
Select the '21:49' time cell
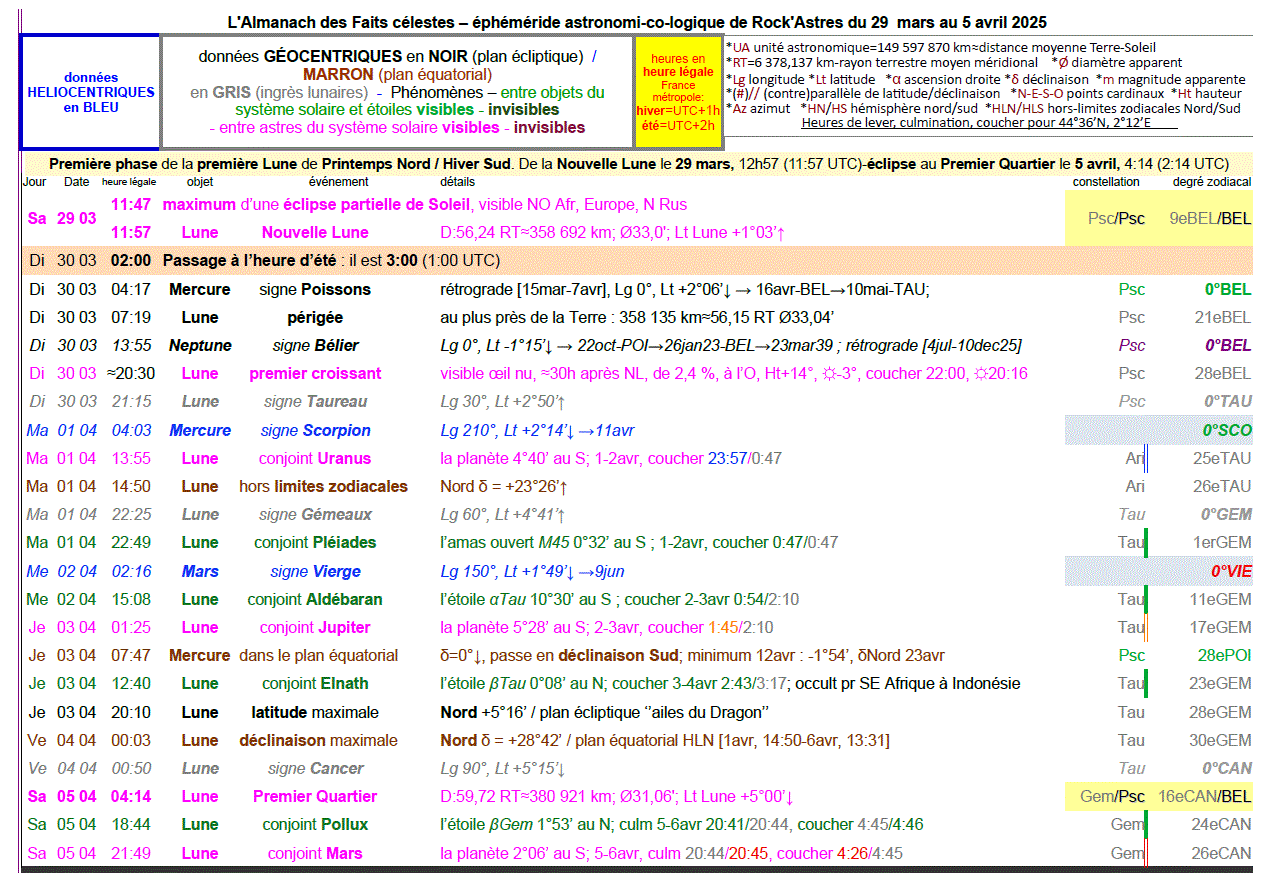point(131,854)
